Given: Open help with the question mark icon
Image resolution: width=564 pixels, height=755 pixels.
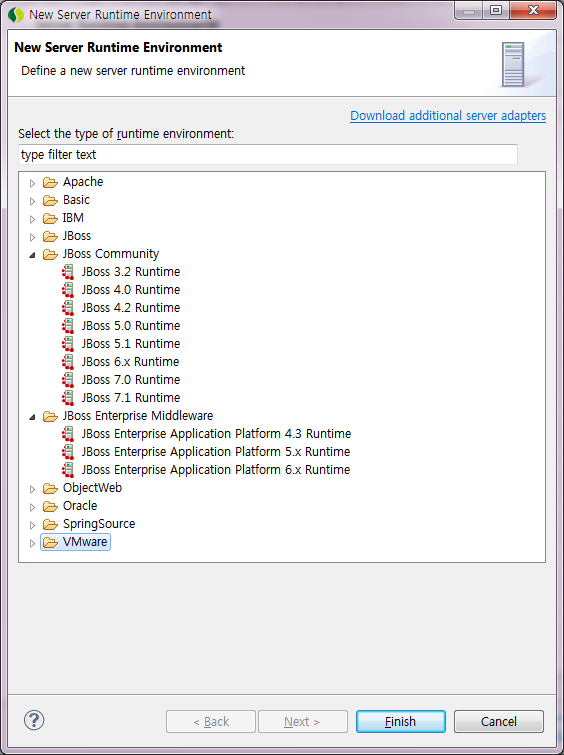Looking at the screenshot, I should pos(34,720).
